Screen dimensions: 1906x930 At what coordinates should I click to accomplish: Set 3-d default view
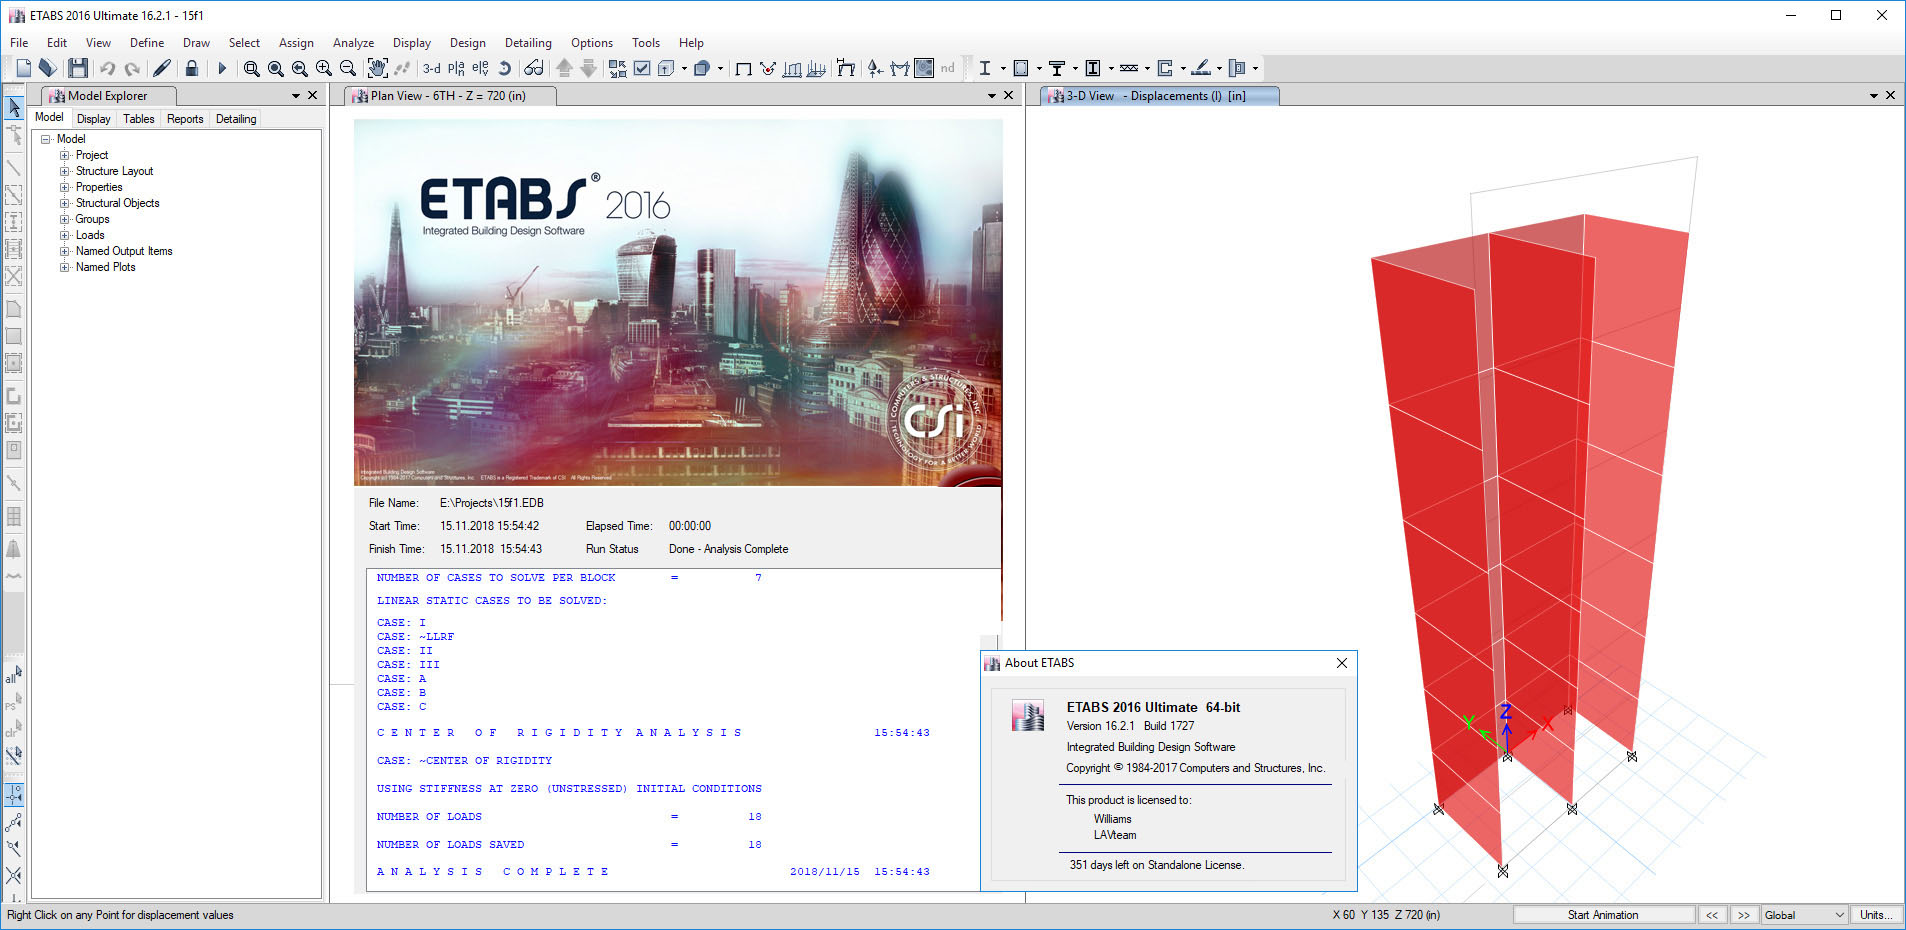coord(432,68)
